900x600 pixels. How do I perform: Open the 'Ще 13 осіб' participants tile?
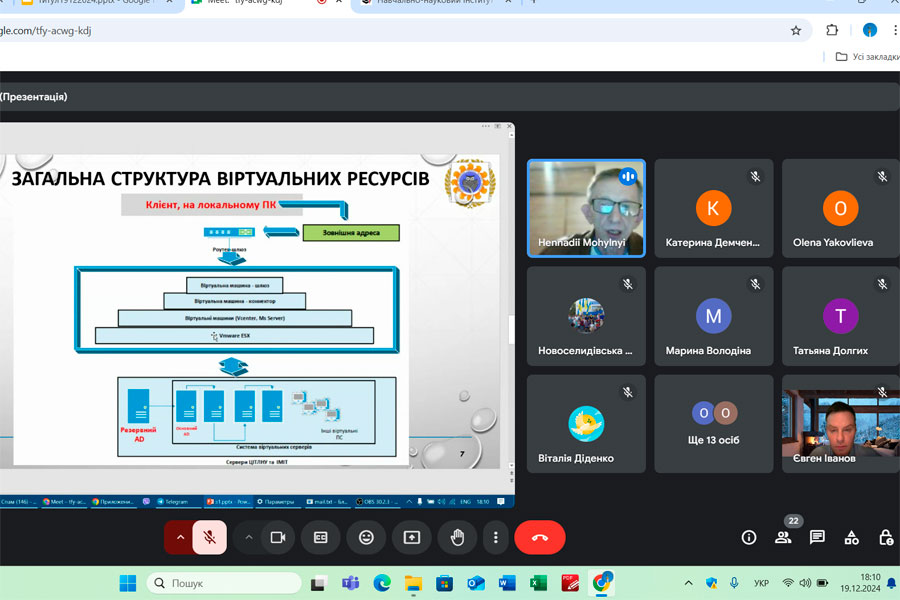coord(713,424)
